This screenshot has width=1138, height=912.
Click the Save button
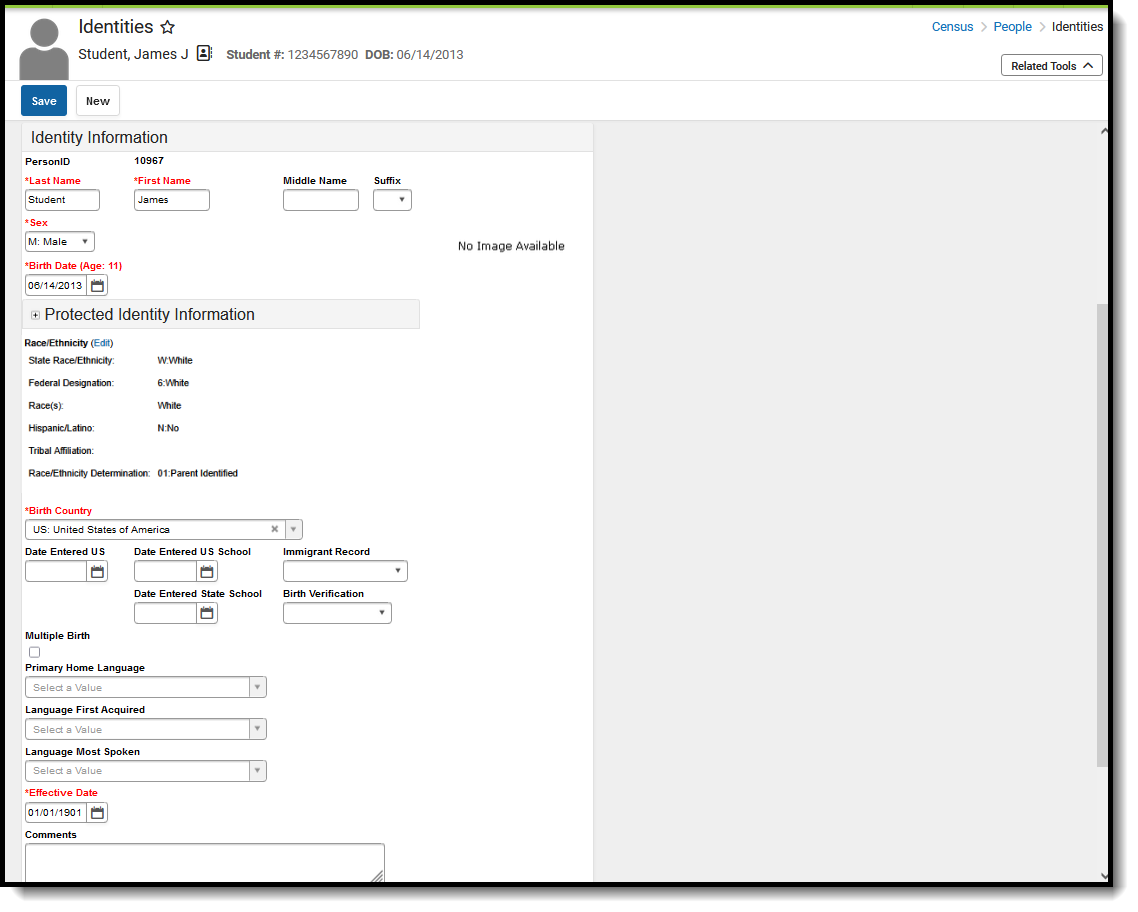(x=43, y=100)
